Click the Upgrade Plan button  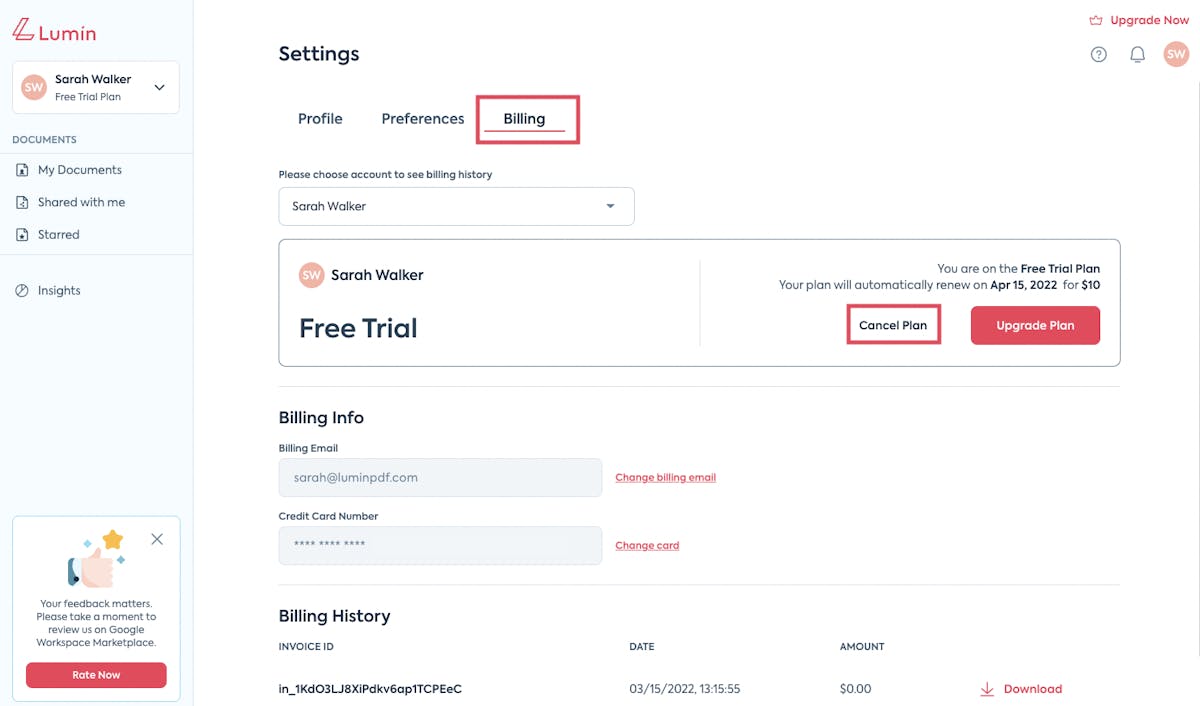click(x=1035, y=325)
